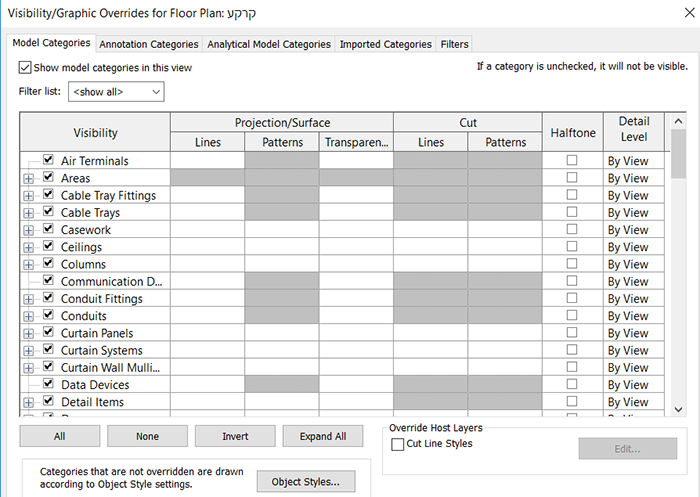Select the Model Categories tab
Viewport: 700px width, 497px height.
(51, 43)
